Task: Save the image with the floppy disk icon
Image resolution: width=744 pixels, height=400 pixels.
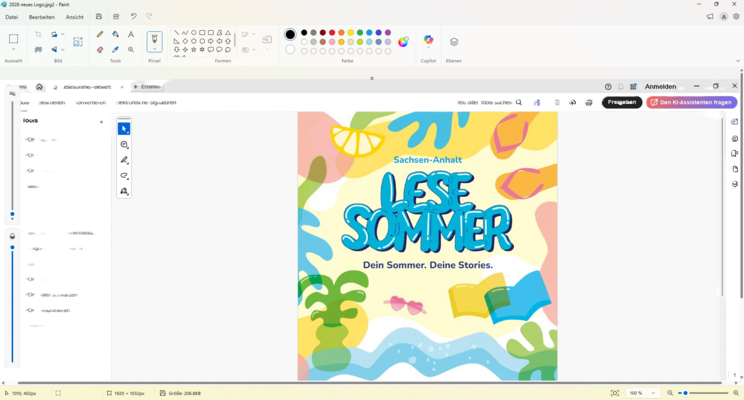Action: click(99, 17)
